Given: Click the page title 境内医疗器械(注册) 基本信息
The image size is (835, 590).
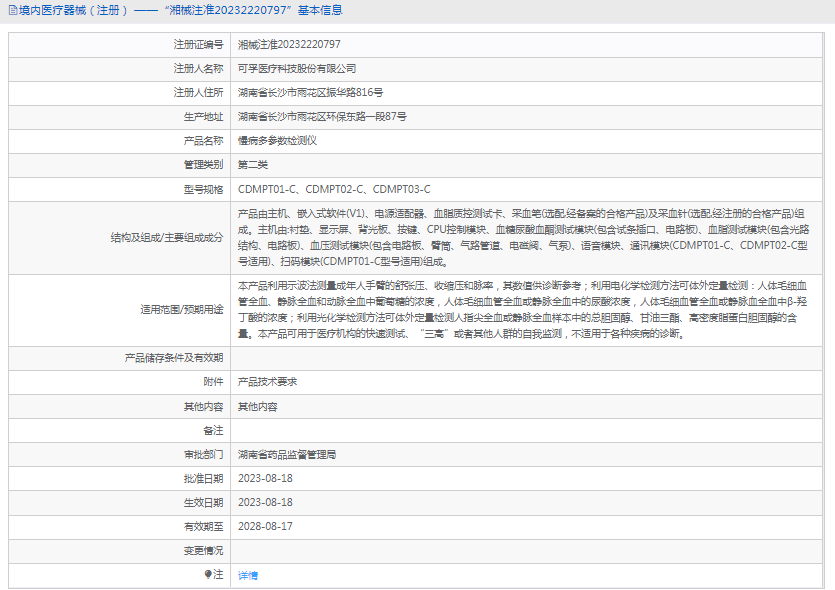Looking at the screenshot, I should (181, 11).
